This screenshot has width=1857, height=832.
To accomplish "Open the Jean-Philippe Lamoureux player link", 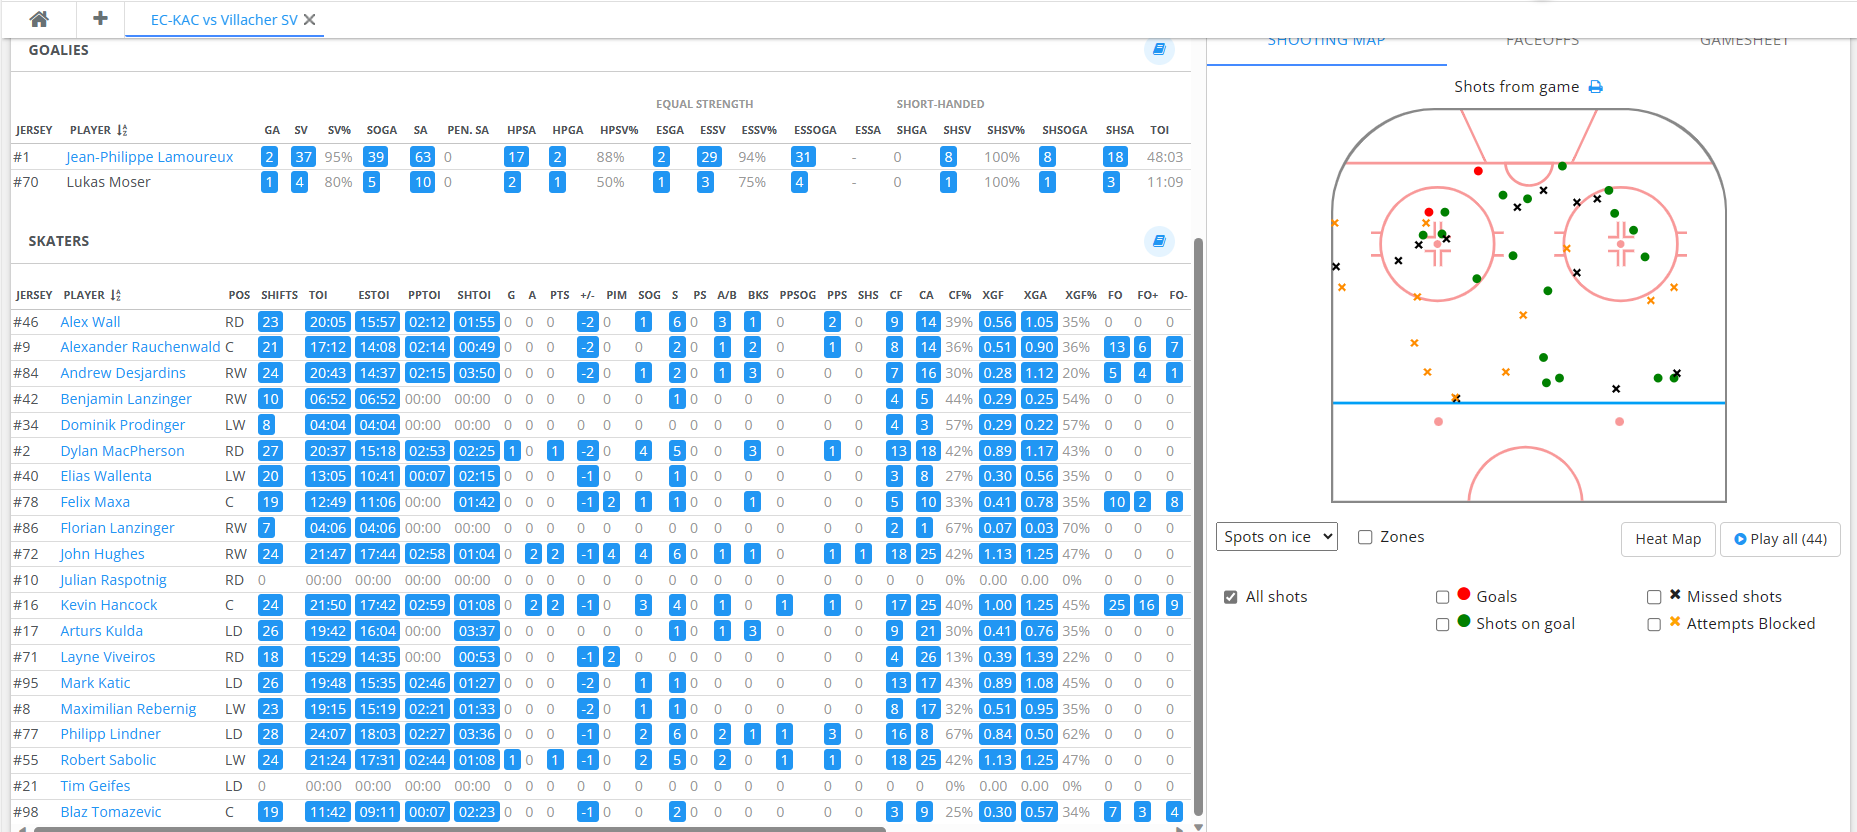I will (149, 157).
